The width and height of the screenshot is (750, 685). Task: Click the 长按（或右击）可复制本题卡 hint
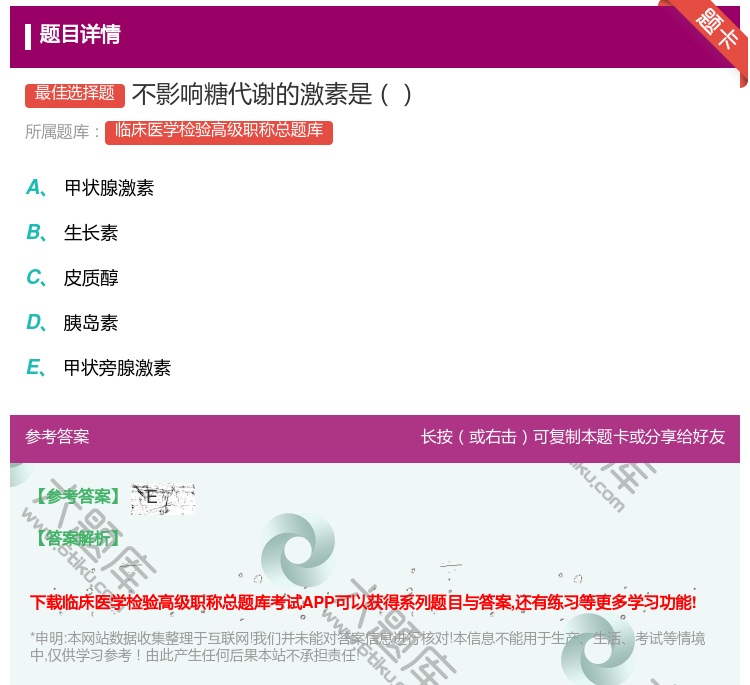click(x=573, y=437)
